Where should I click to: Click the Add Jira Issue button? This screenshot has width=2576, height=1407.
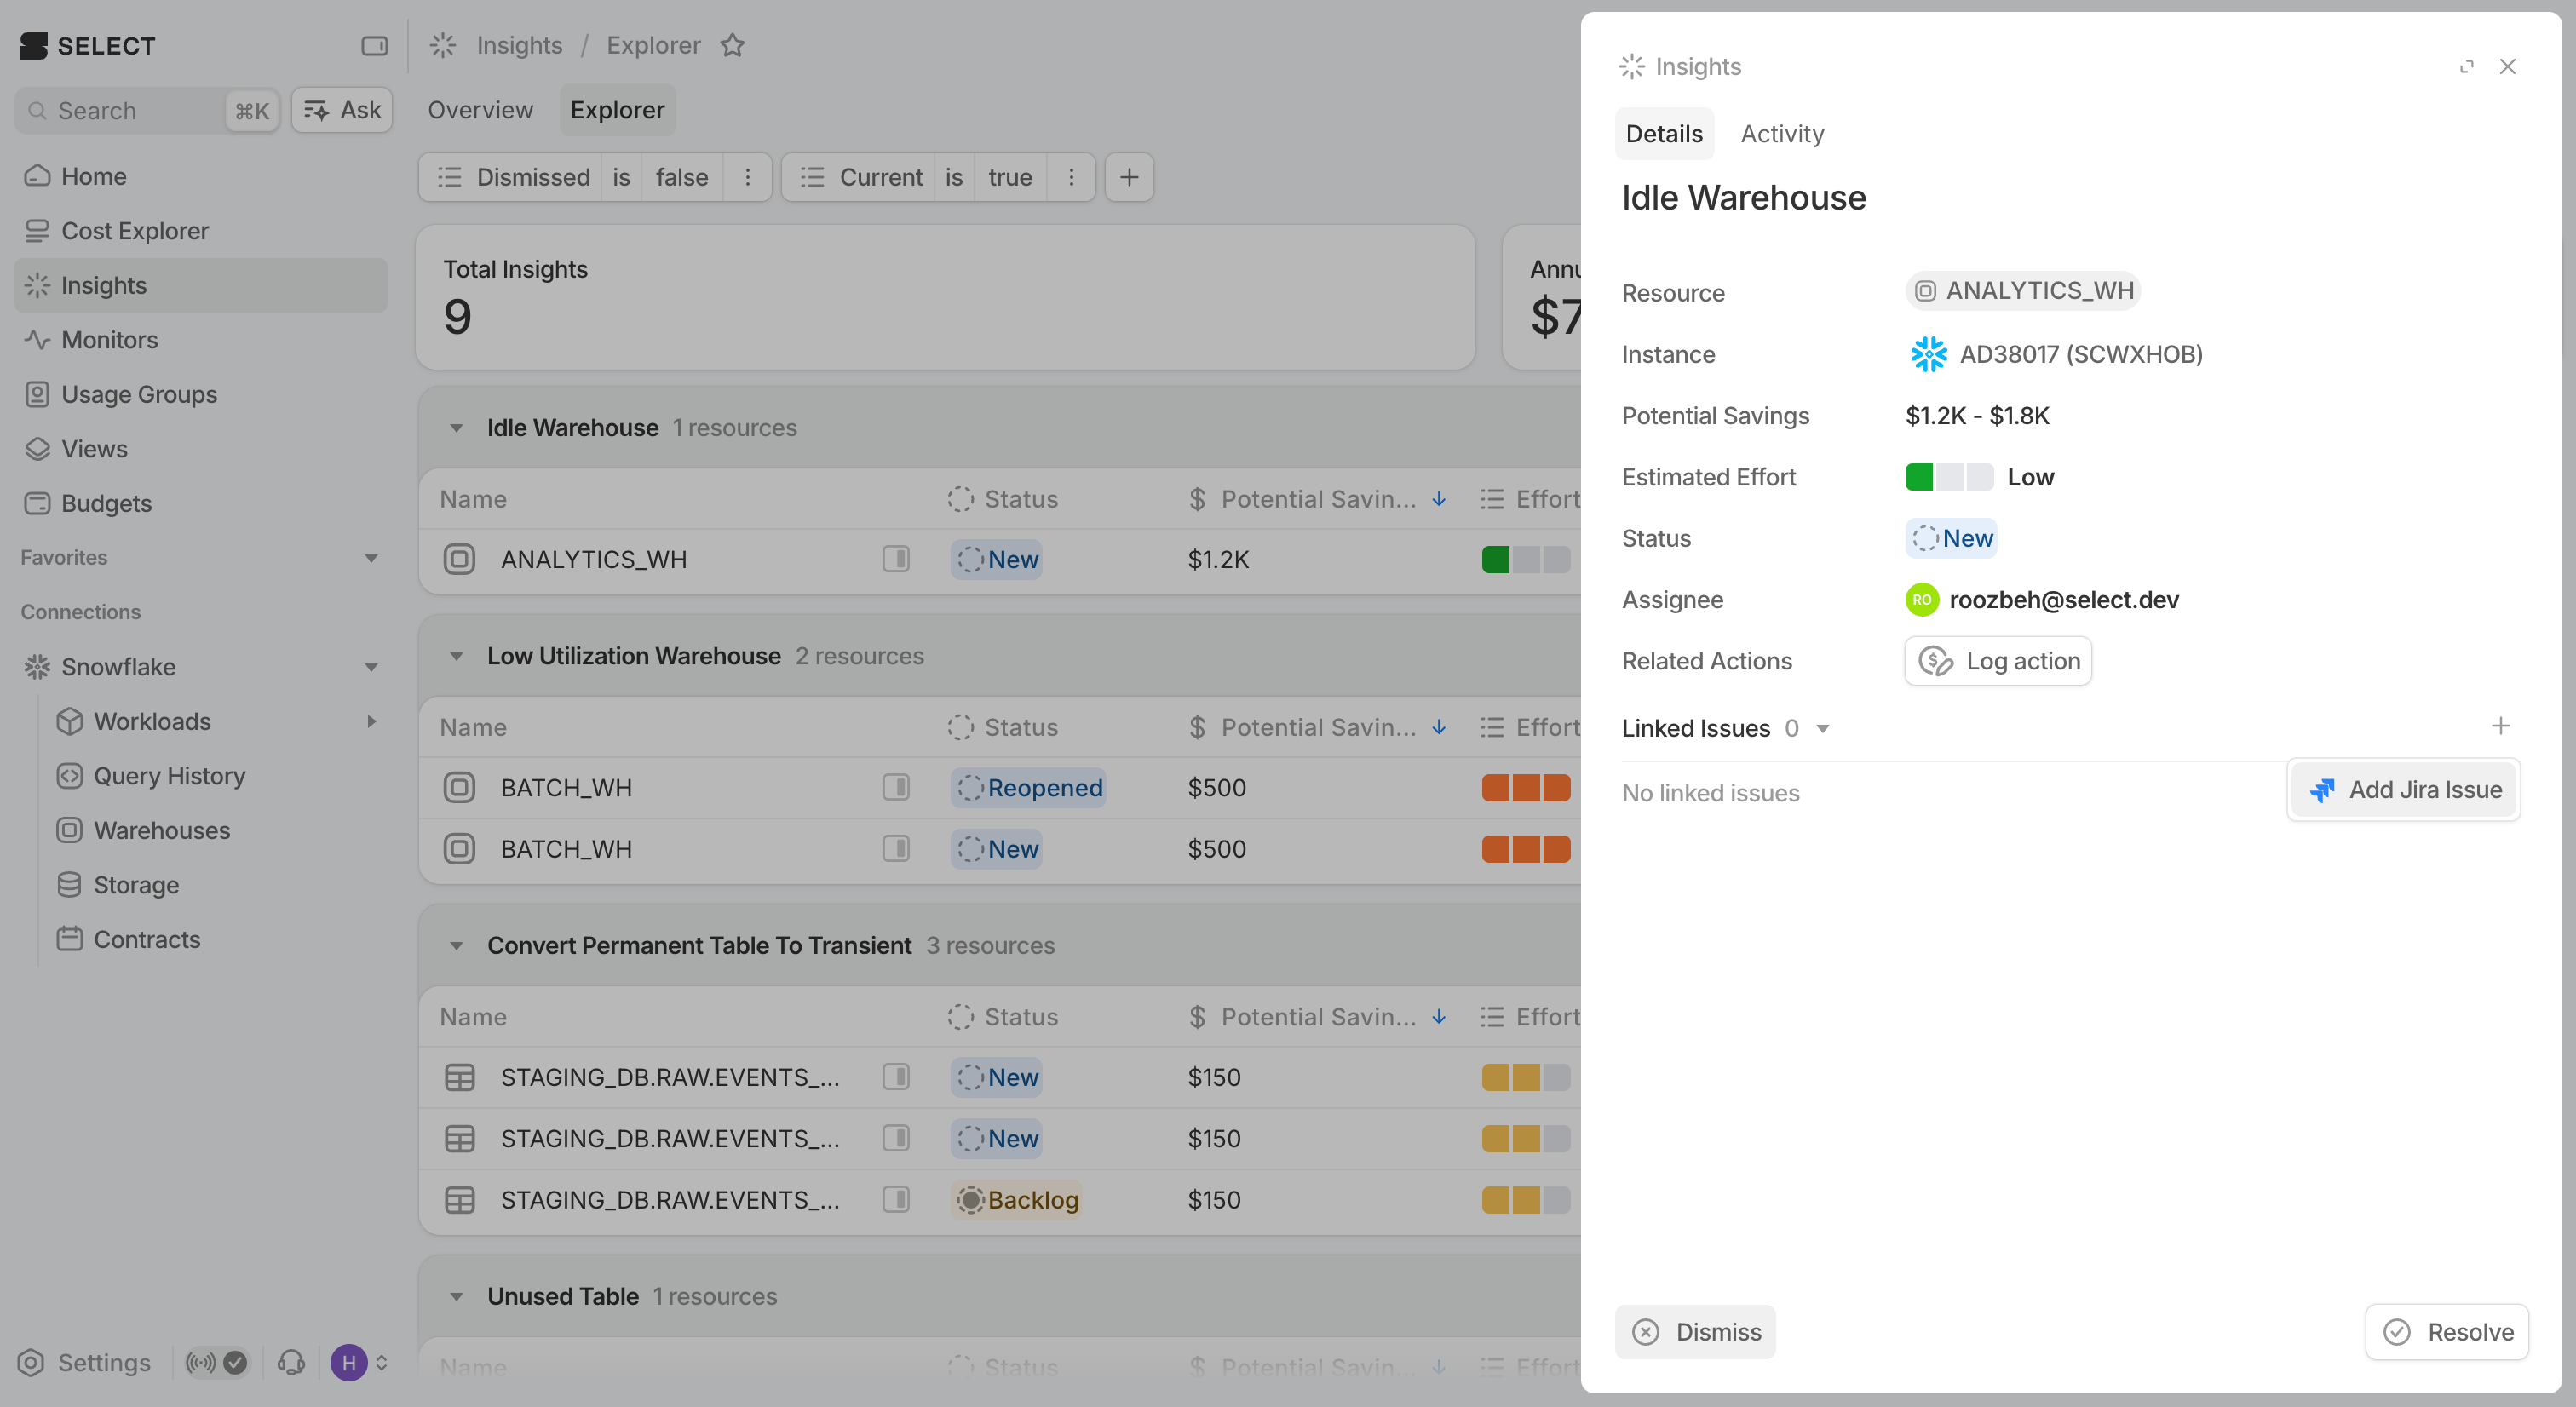coord(2405,790)
